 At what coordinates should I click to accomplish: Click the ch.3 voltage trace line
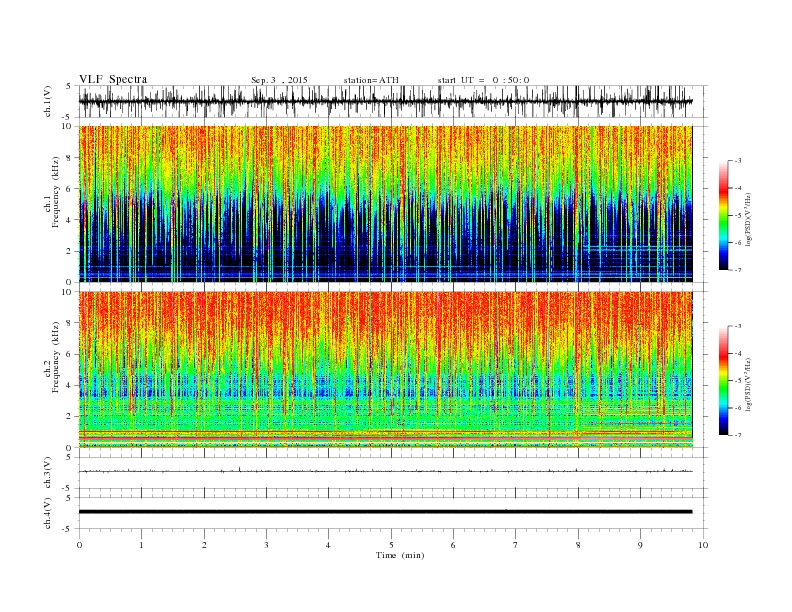click(x=385, y=471)
